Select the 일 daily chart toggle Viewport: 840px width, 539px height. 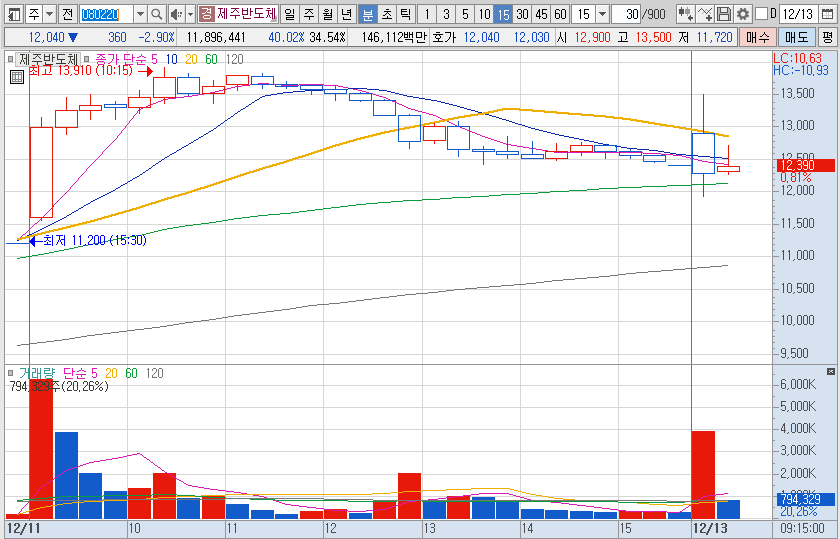pos(290,14)
